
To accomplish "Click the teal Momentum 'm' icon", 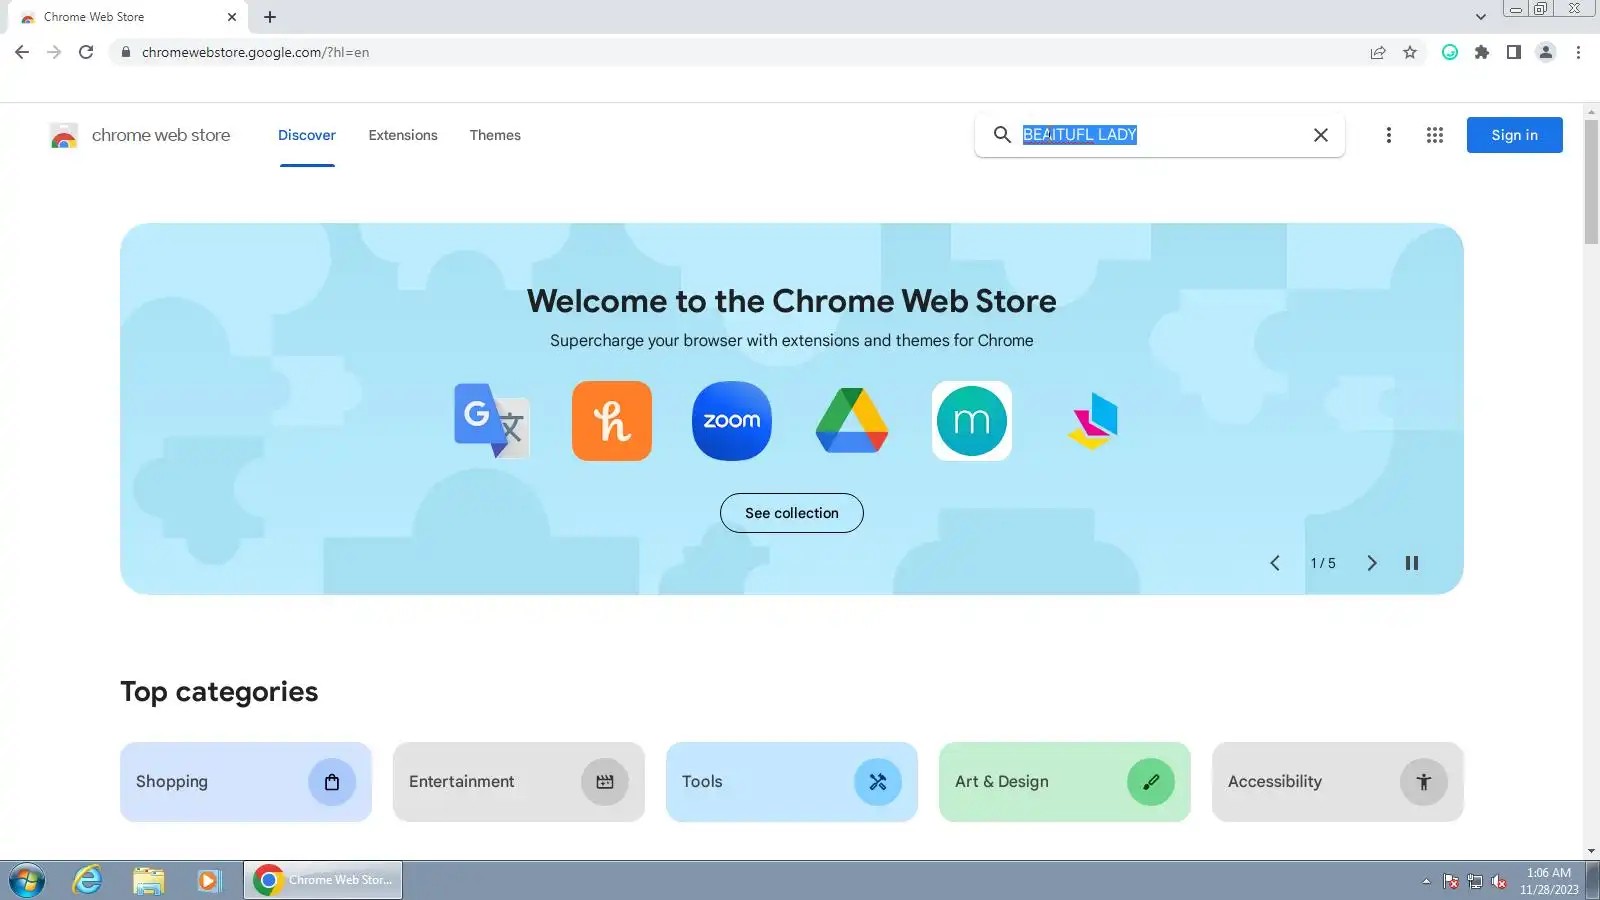I will tap(972, 421).
